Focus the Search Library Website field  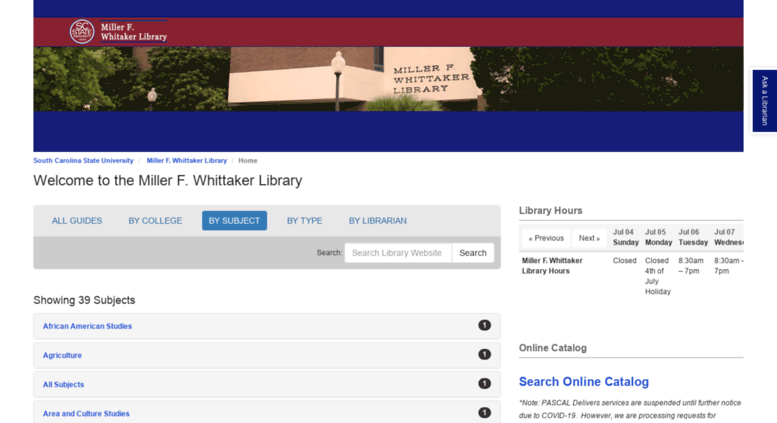(398, 253)
